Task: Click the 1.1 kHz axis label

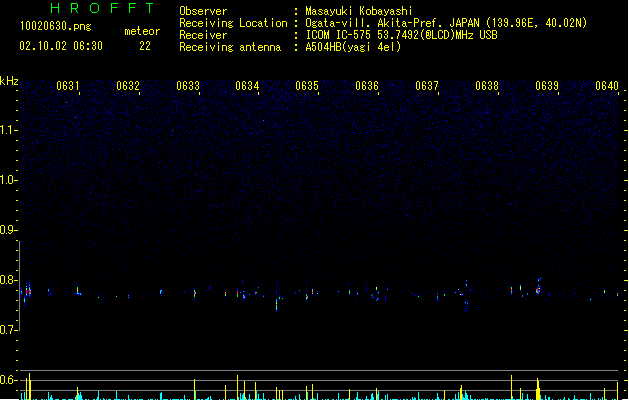Action: pyautogui.click(x=8, y=130)
